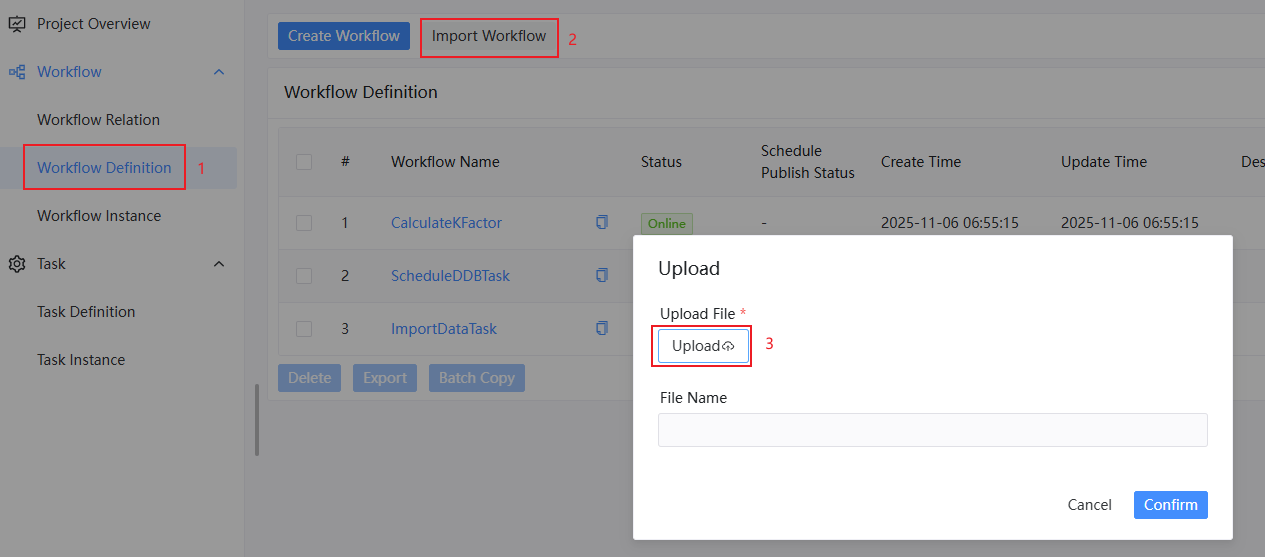Click the sidebar vertical scrollbar handle
This screenshot has height=557, width=1265.
click(x=256, y=420)
